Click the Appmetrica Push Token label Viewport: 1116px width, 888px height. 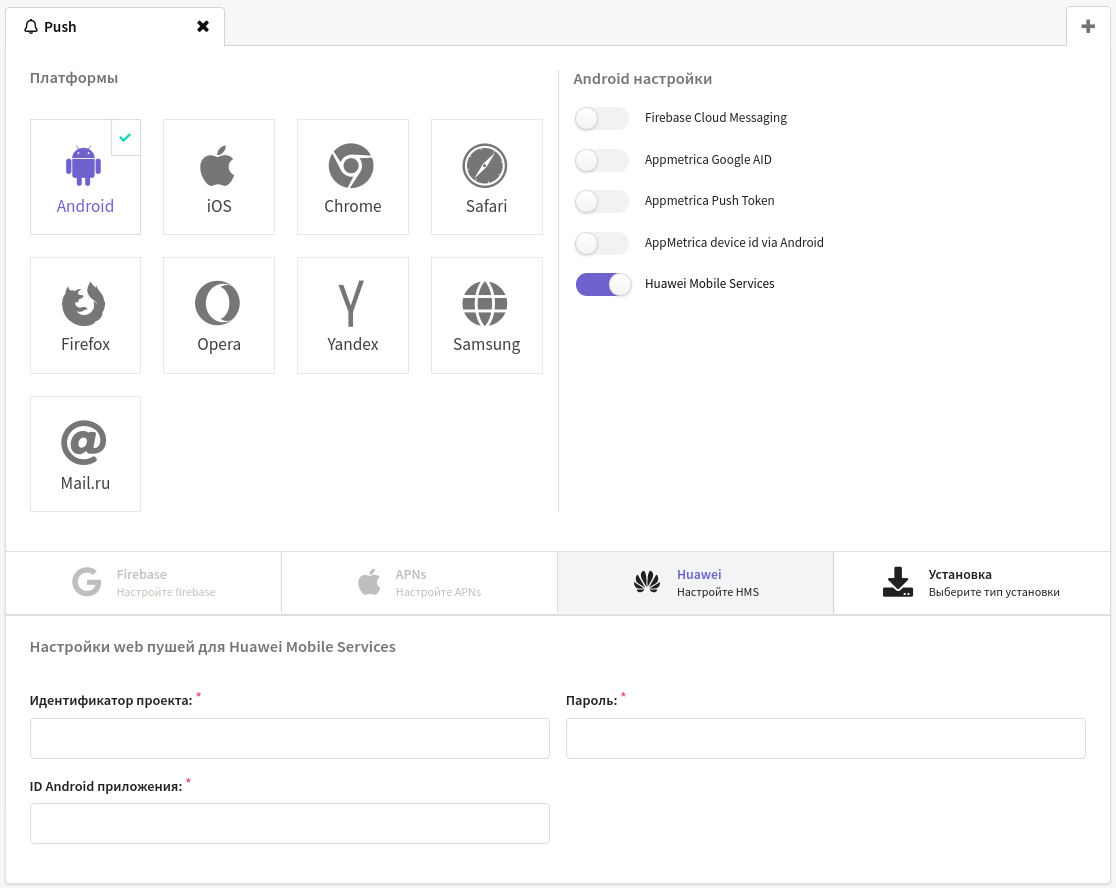pos(710,201)
